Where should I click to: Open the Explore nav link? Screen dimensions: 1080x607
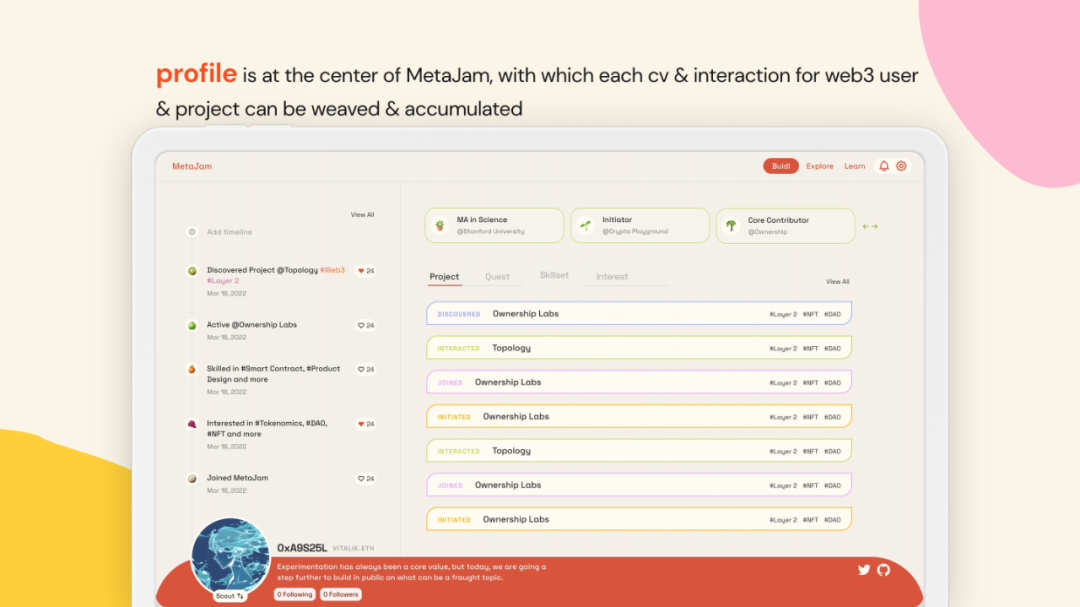pos(820,166)
